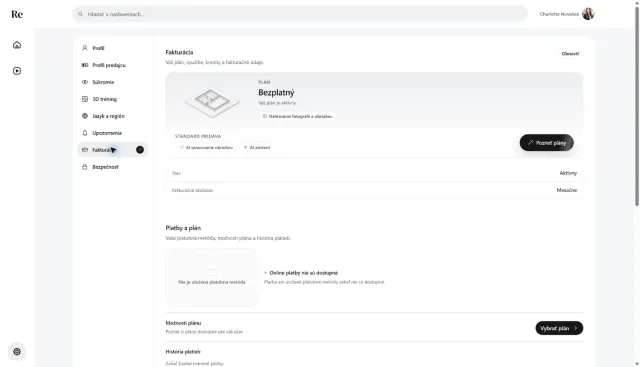The height and width of the screenshot is (367, 640).
Task: Click the search magnifier icon
Action: point(80,14)
